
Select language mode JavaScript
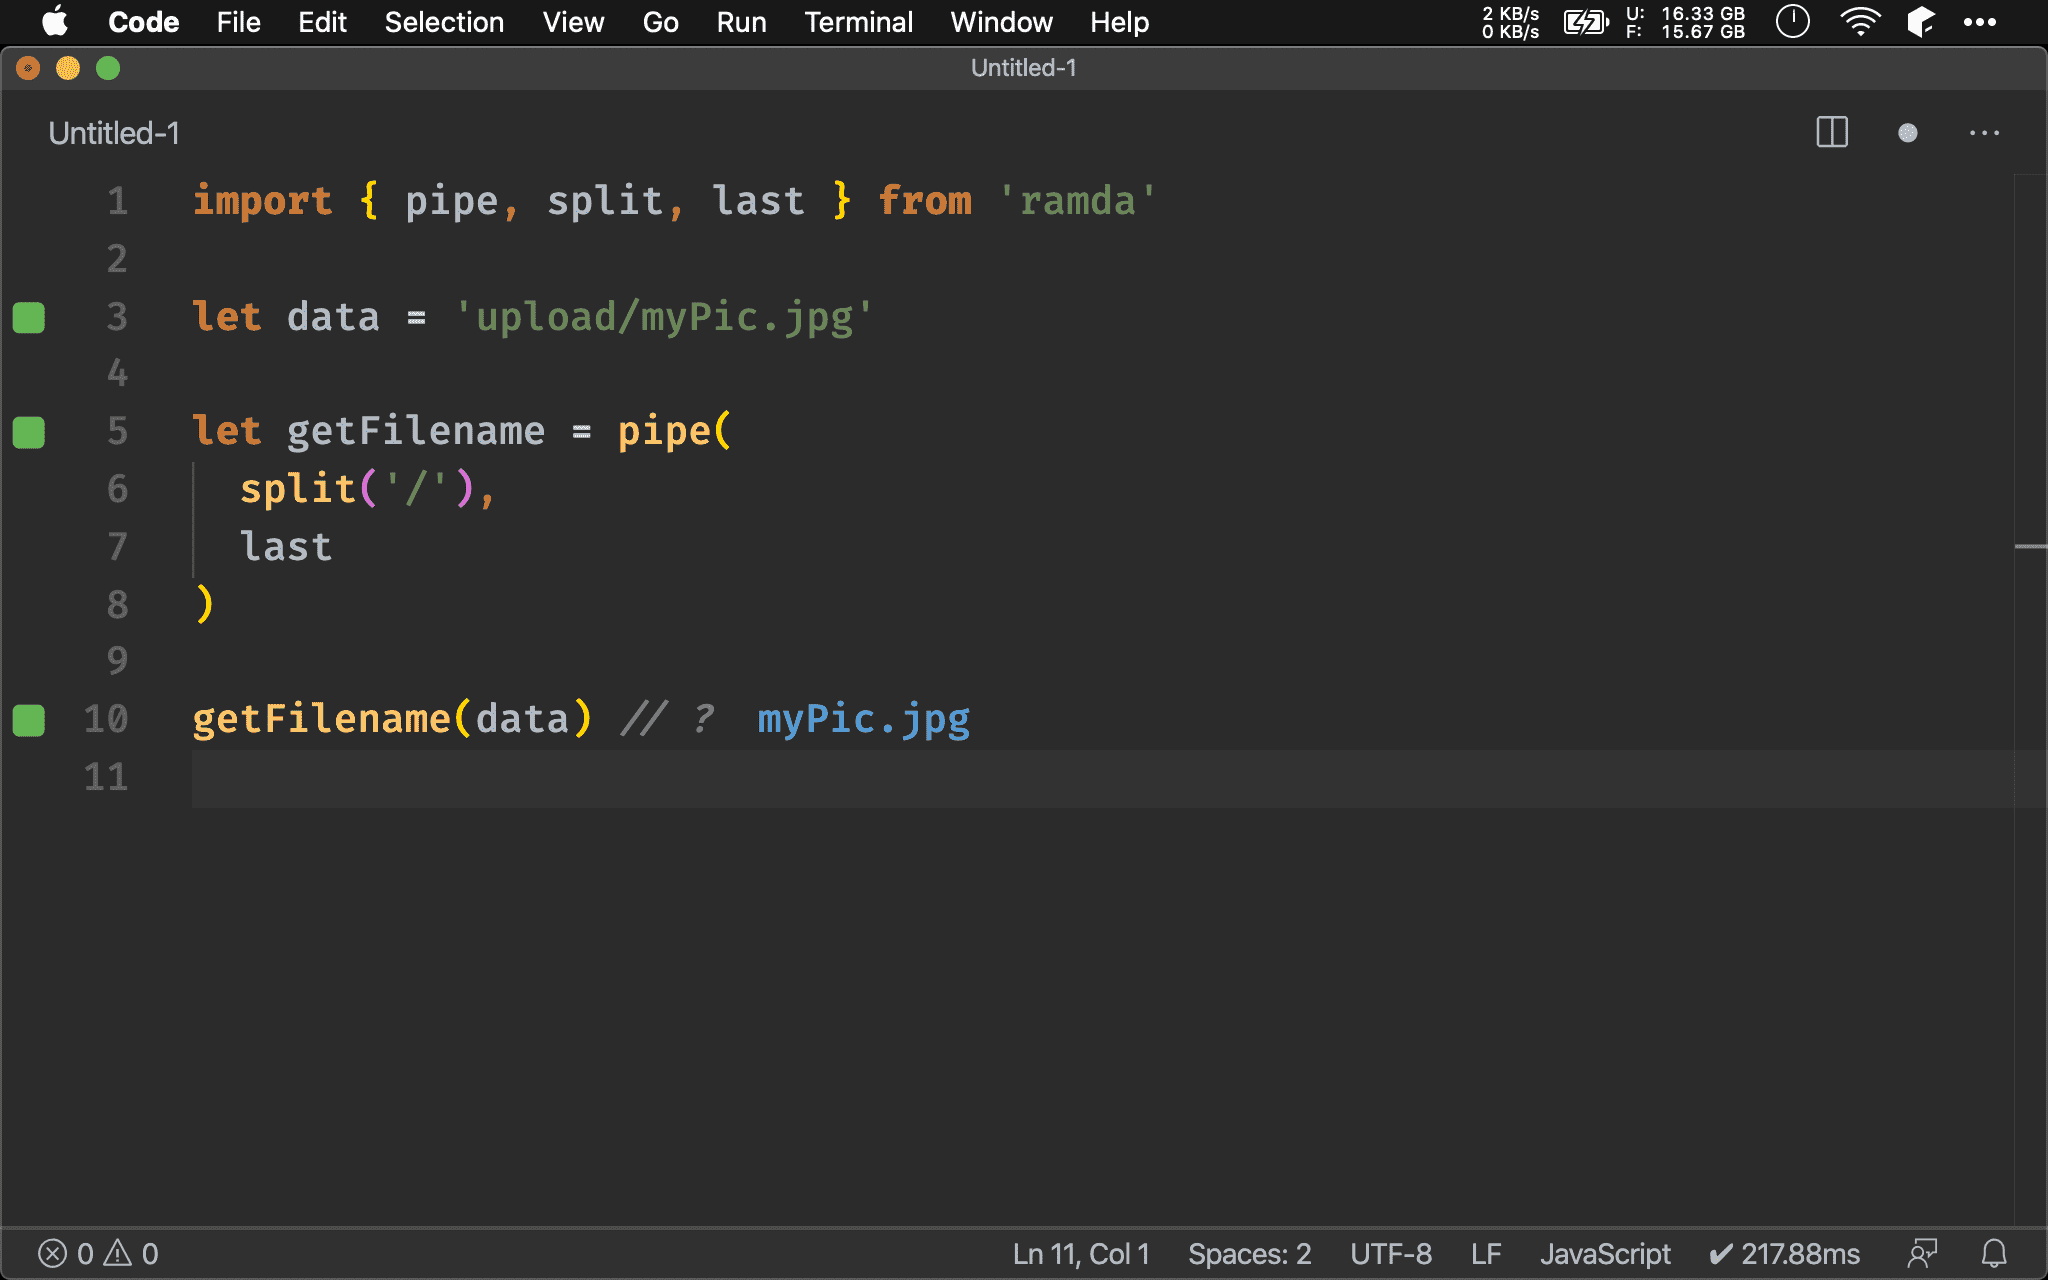[x=1605, y=1254]
